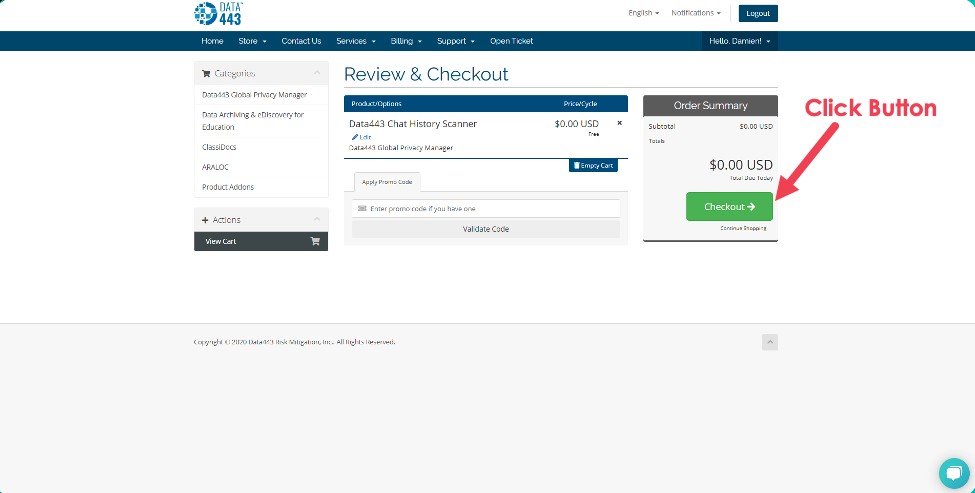Open the Hello, Damien! account menu
Viewport: 975px width, 493px height.
(740, 41)
